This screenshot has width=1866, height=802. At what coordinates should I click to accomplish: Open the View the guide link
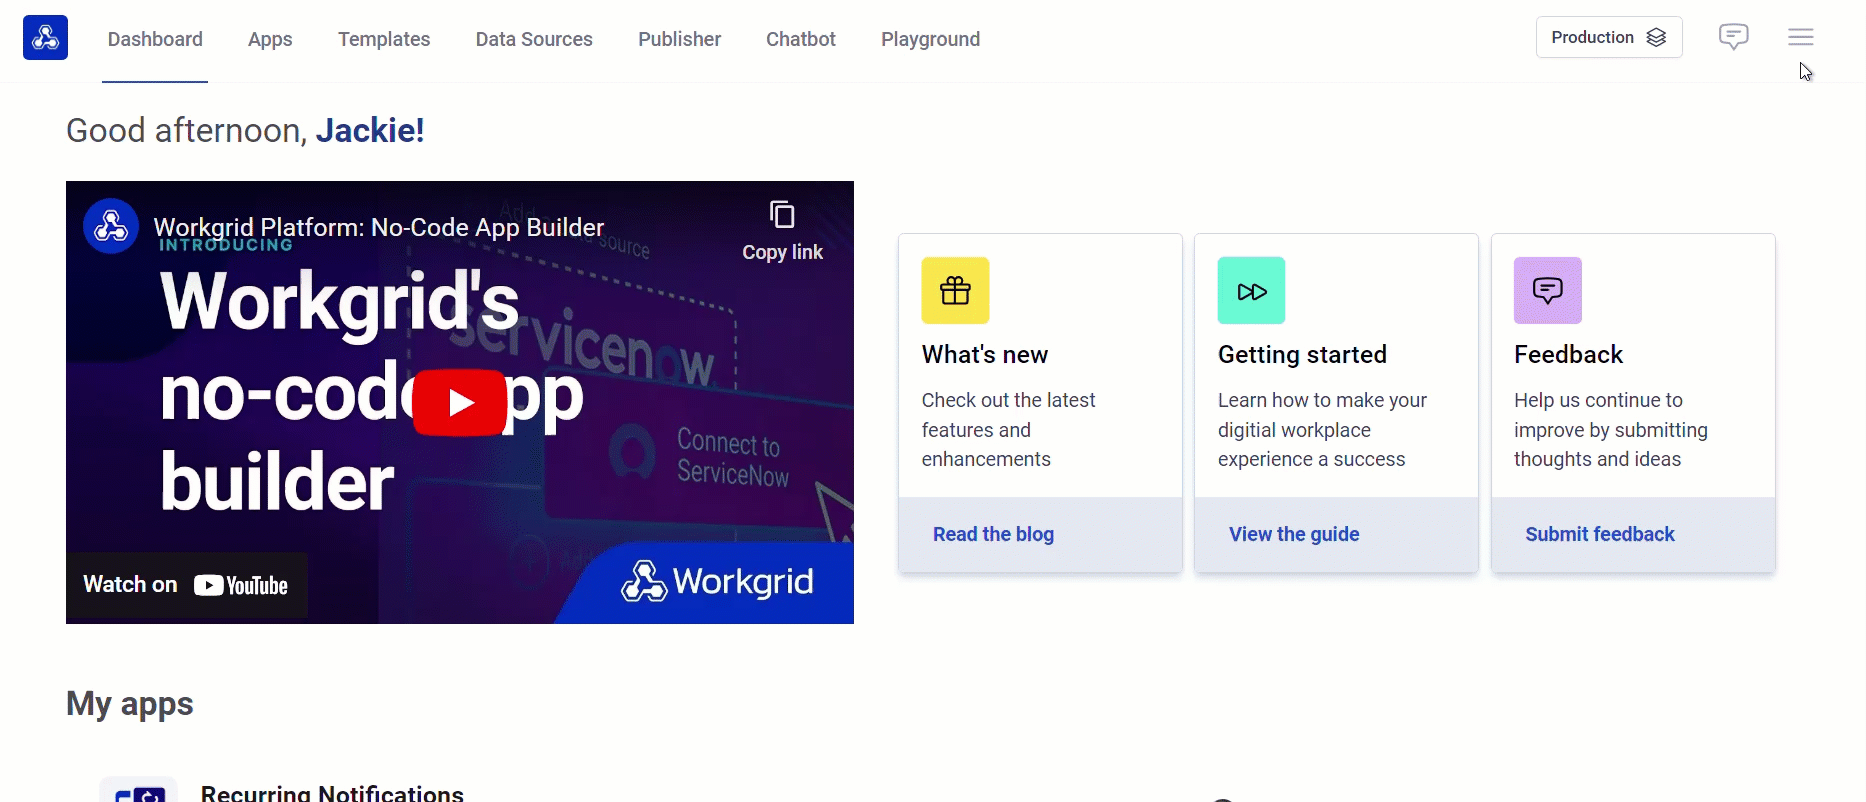tap(1294, 534)
